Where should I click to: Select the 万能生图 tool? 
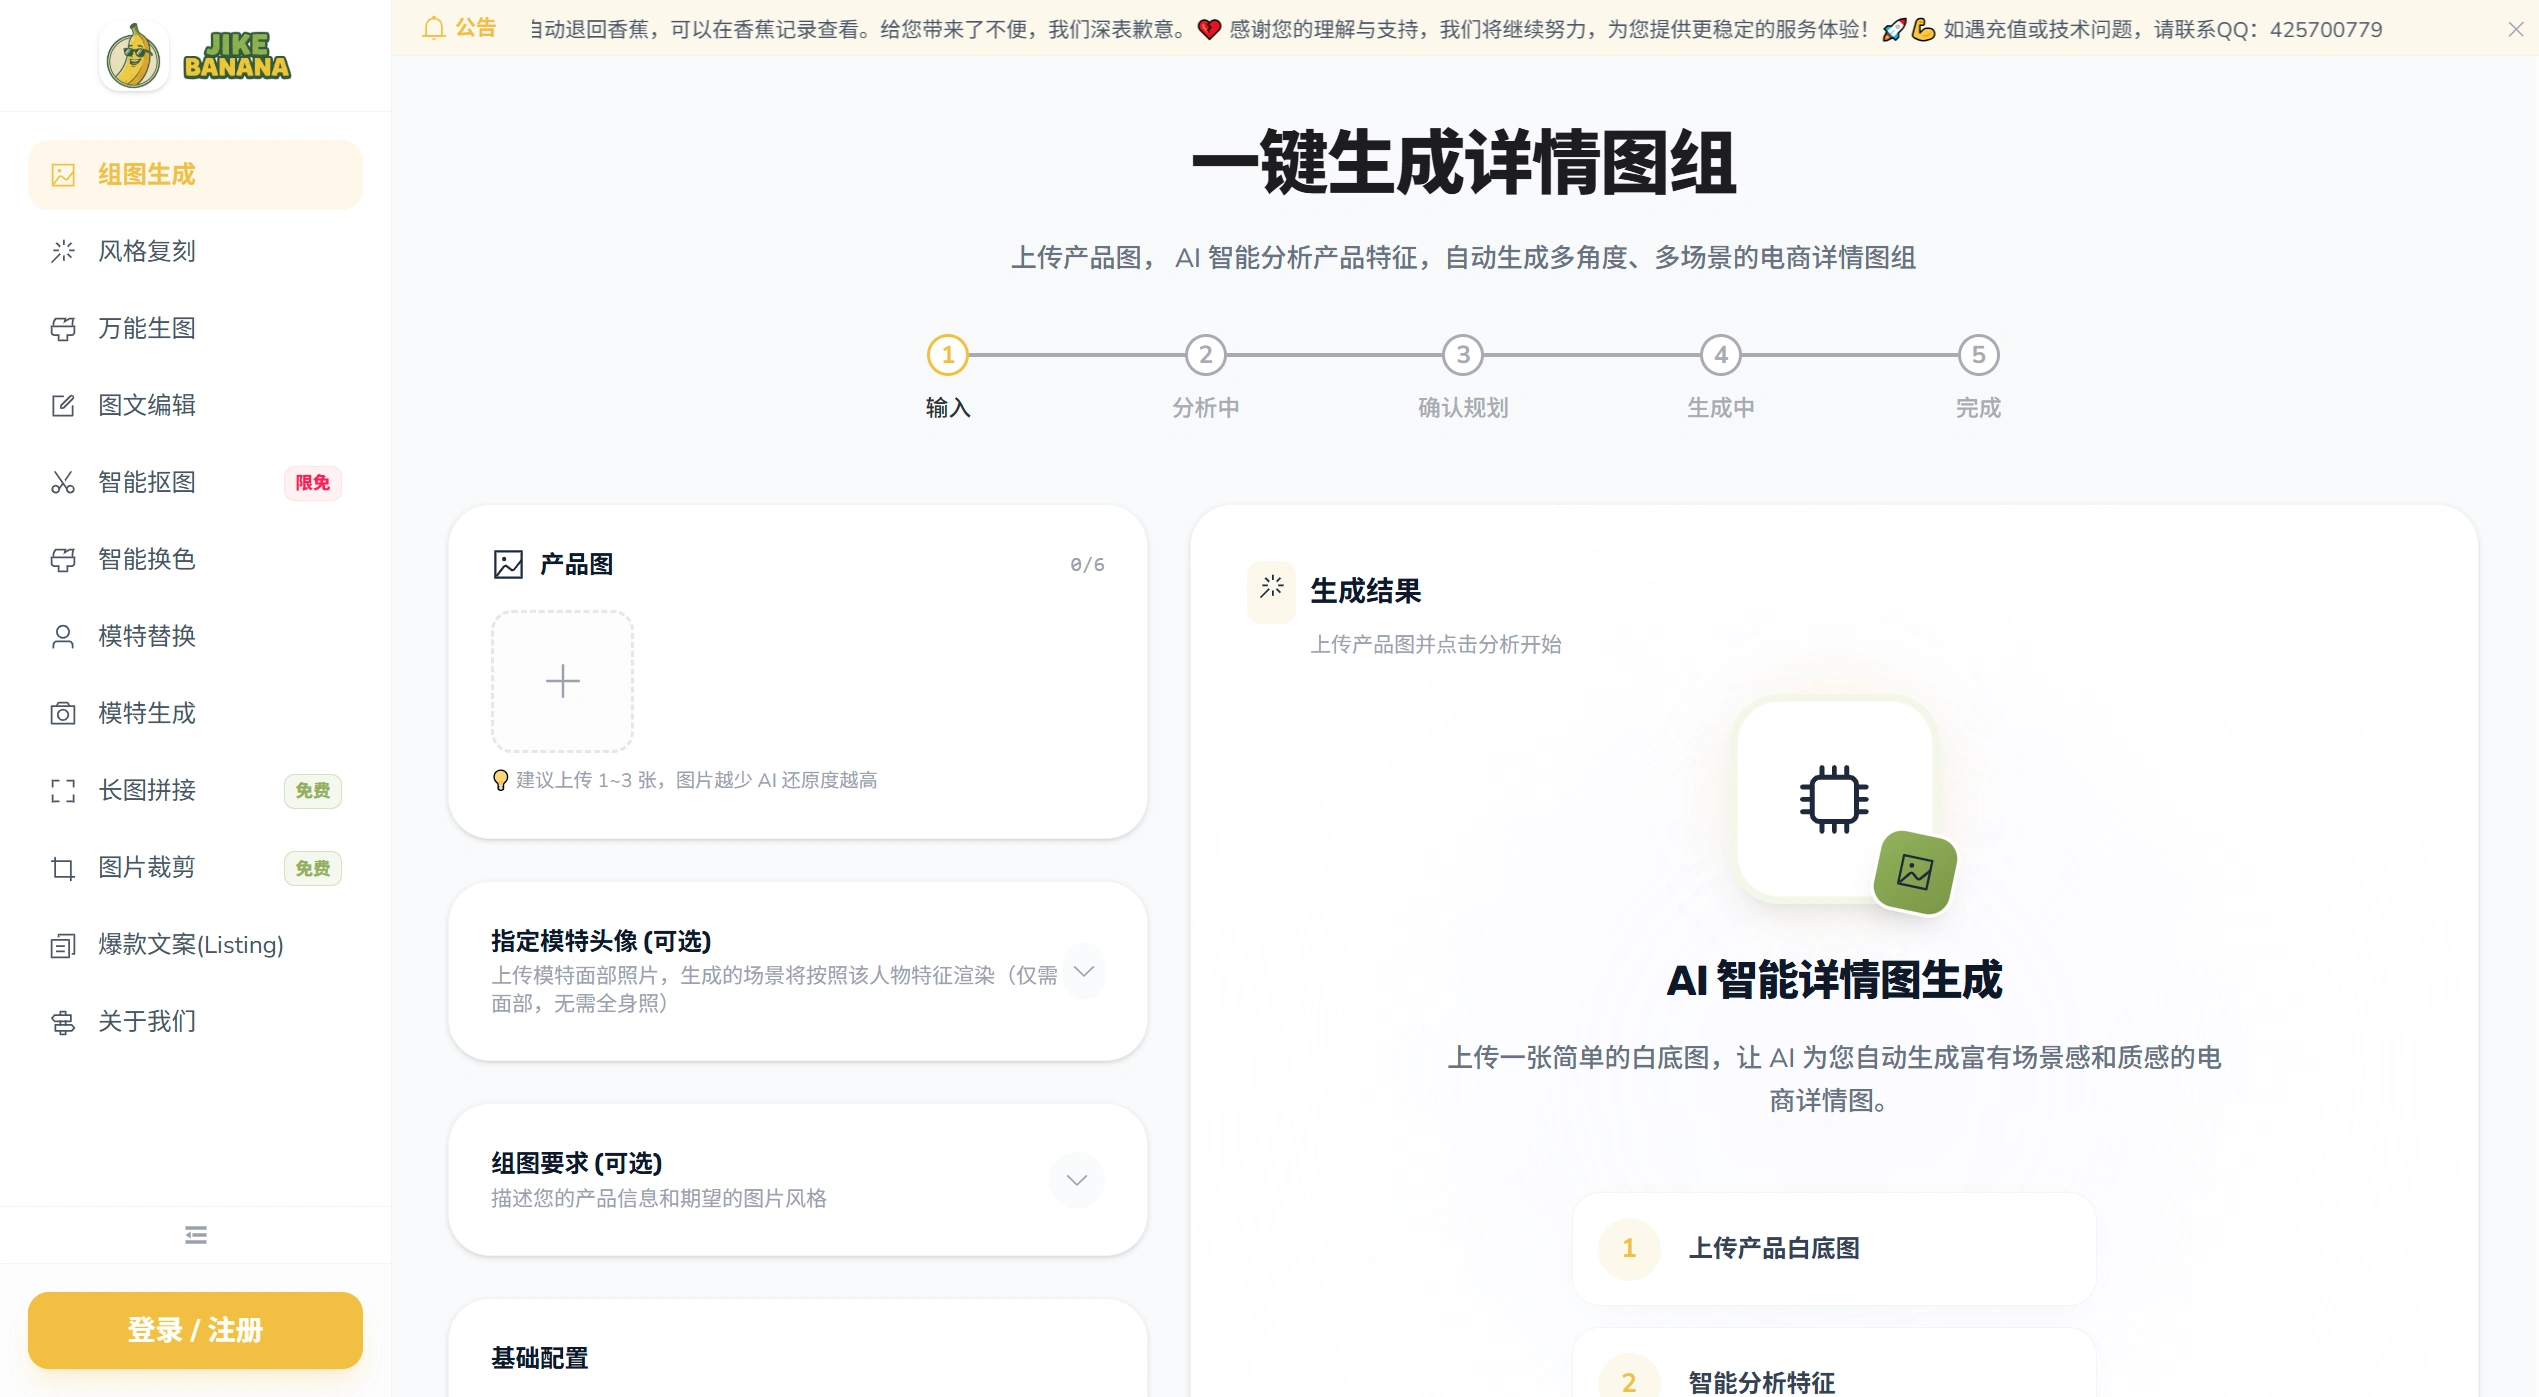(x=146, y=328)
